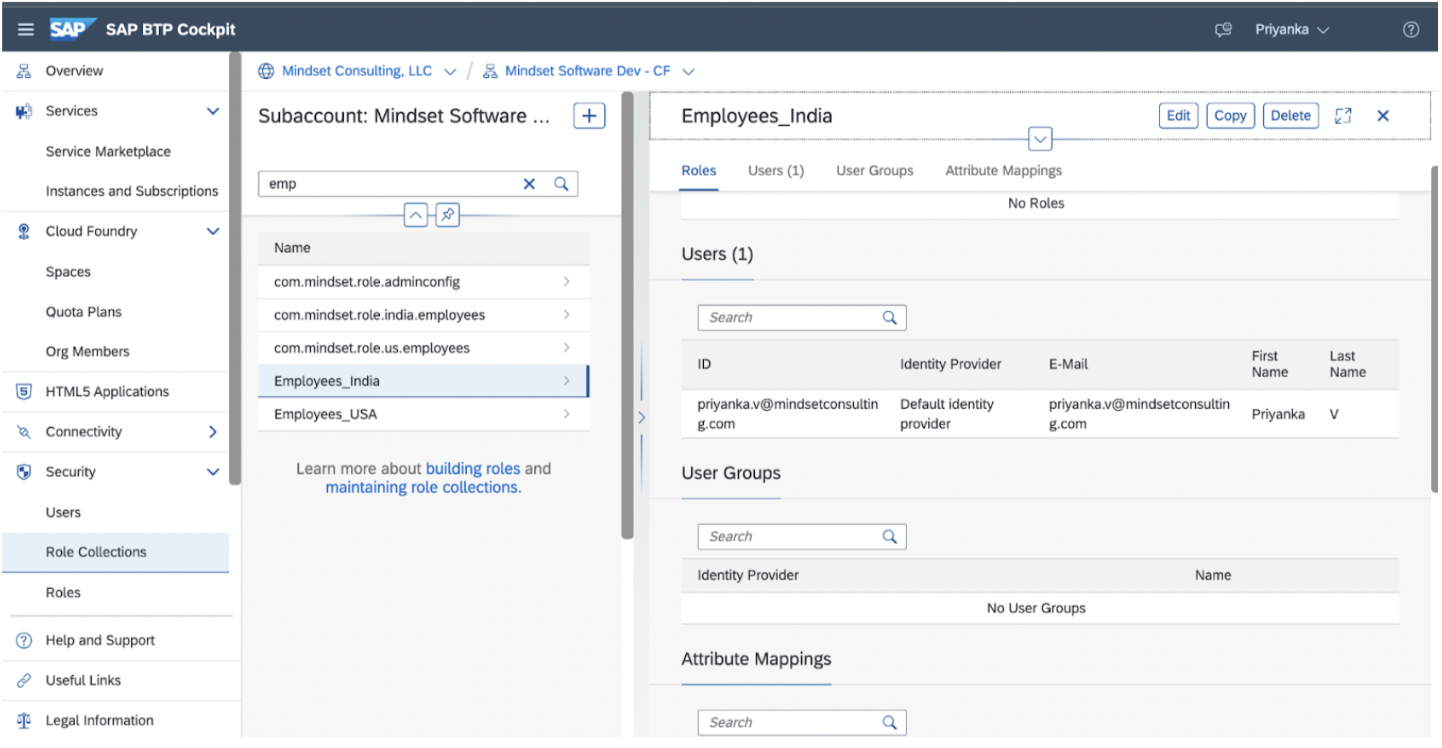Open the Employees_India header details chevron
This screenshot has height=748, width=1442.
(x=1039, y=138)
